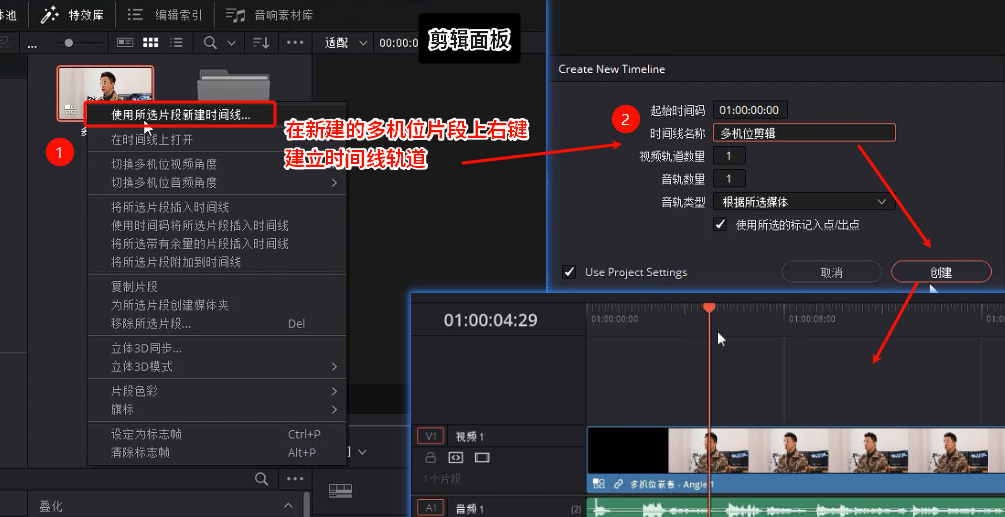1005x517 pixels.
Task: Click the 01:00:04:29 timeline timecode display
Action: click(490, 320)
